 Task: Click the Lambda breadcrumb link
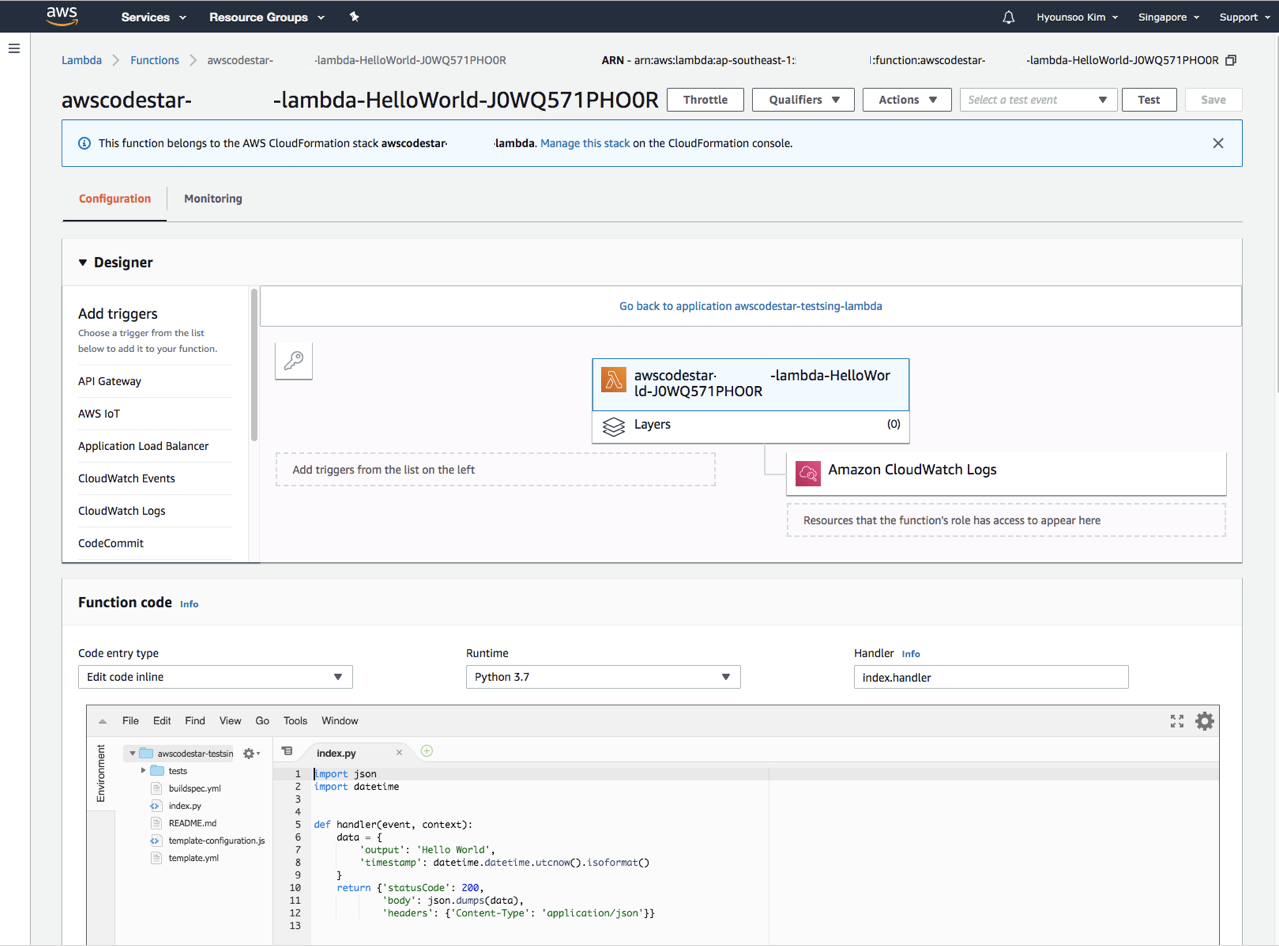coord(82,60)
